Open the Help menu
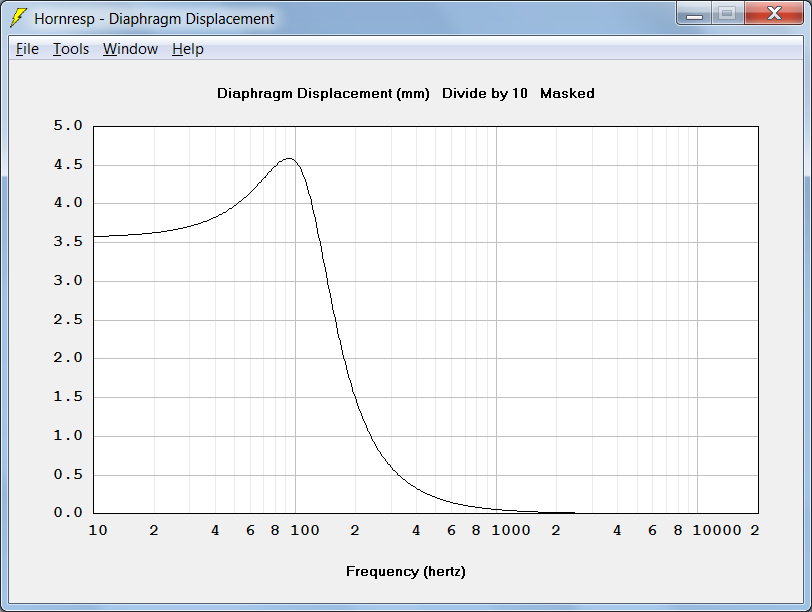 tap(188, 49)
